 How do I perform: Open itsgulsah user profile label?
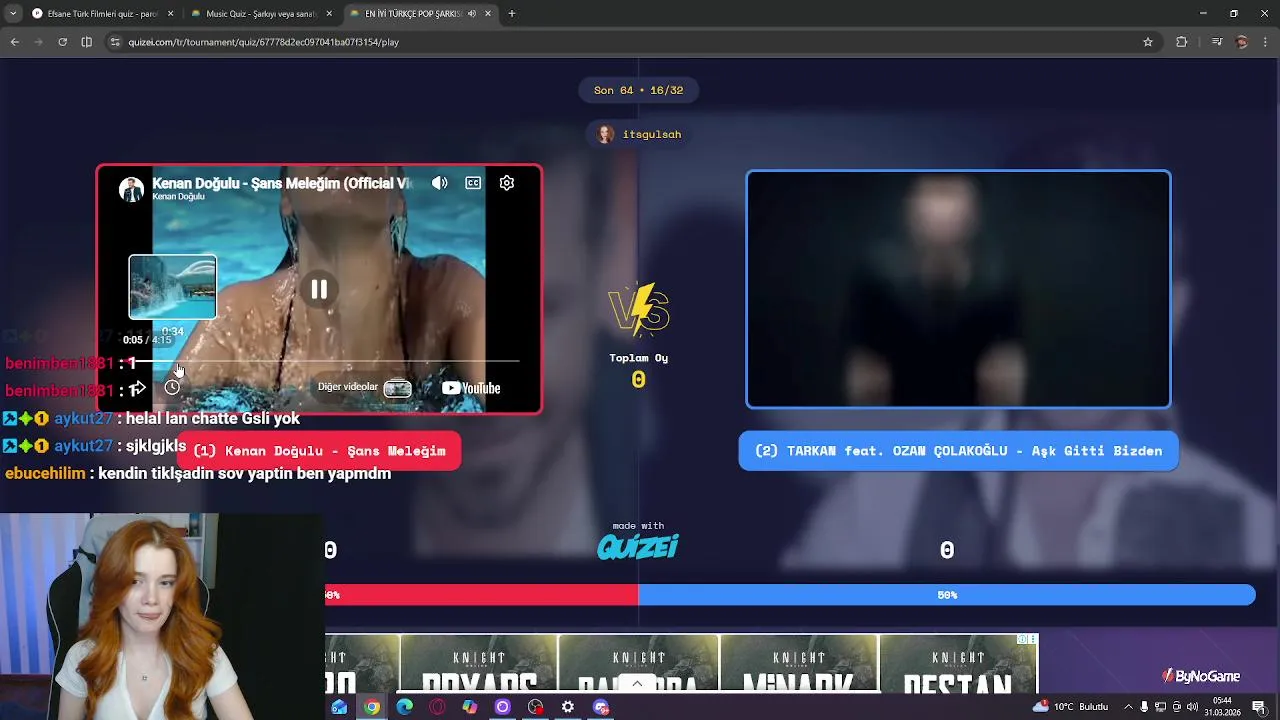[x=639, y=134]
